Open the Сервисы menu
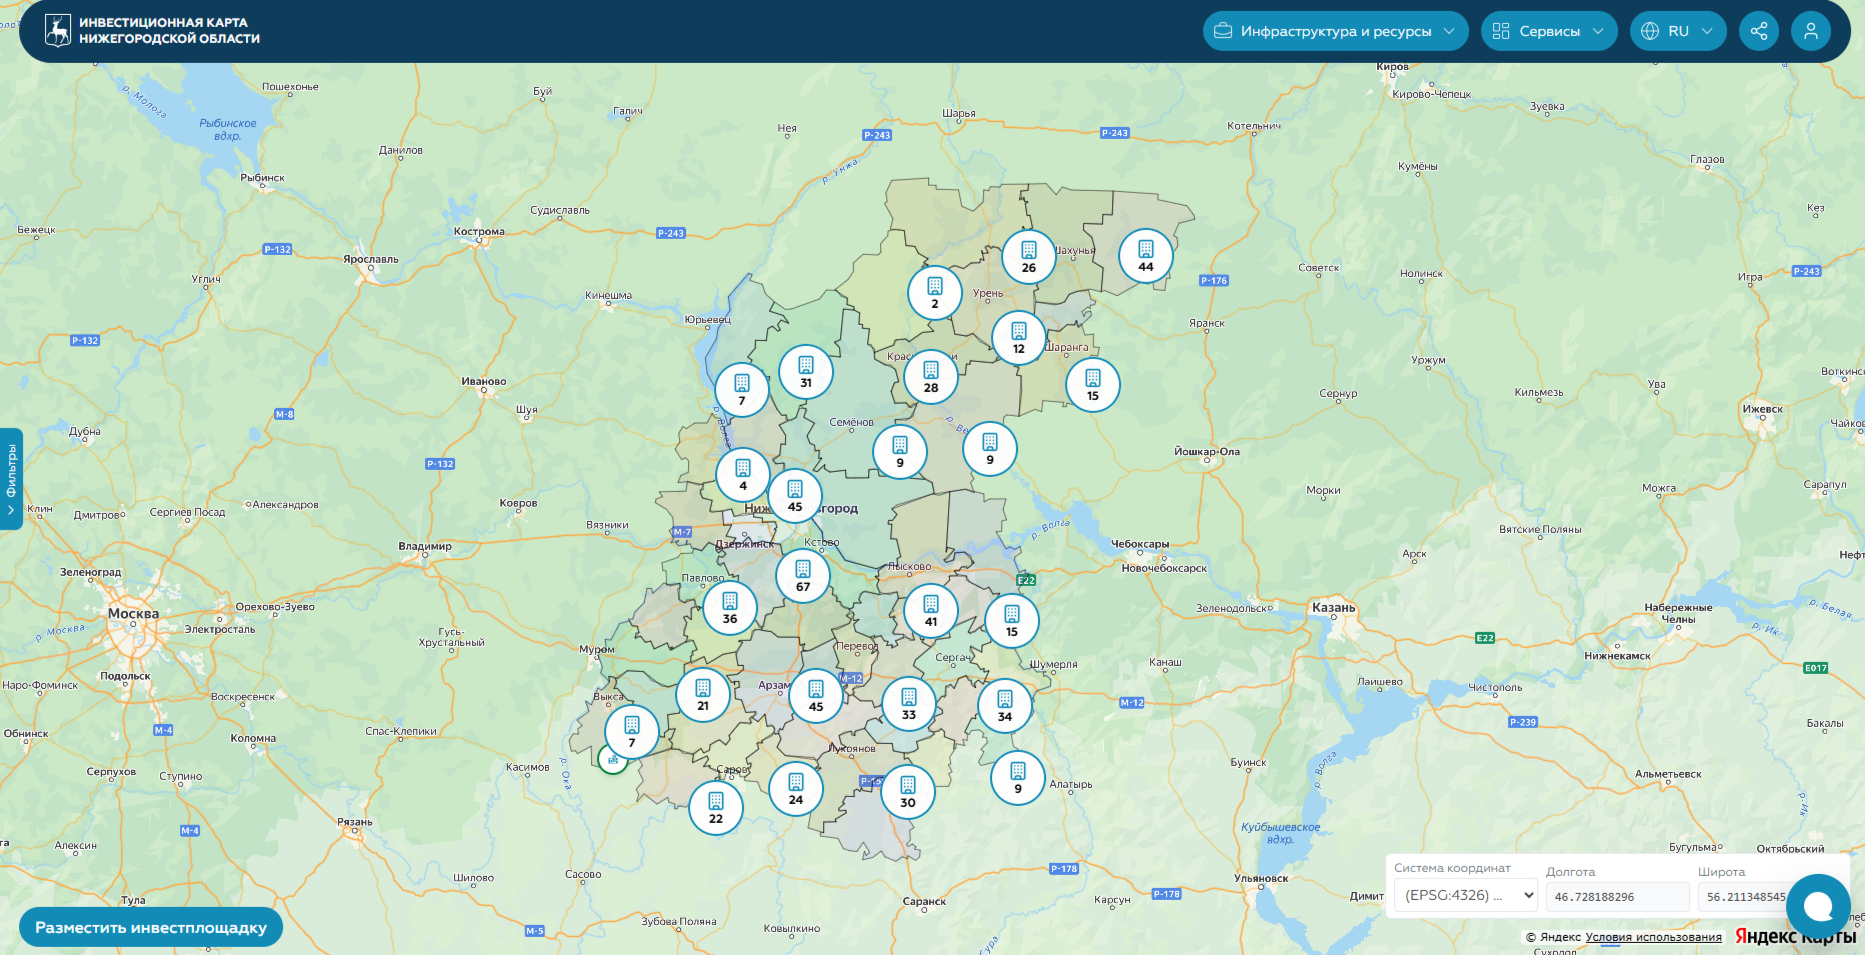1865x955 pixels. [x=1548, y=31]
